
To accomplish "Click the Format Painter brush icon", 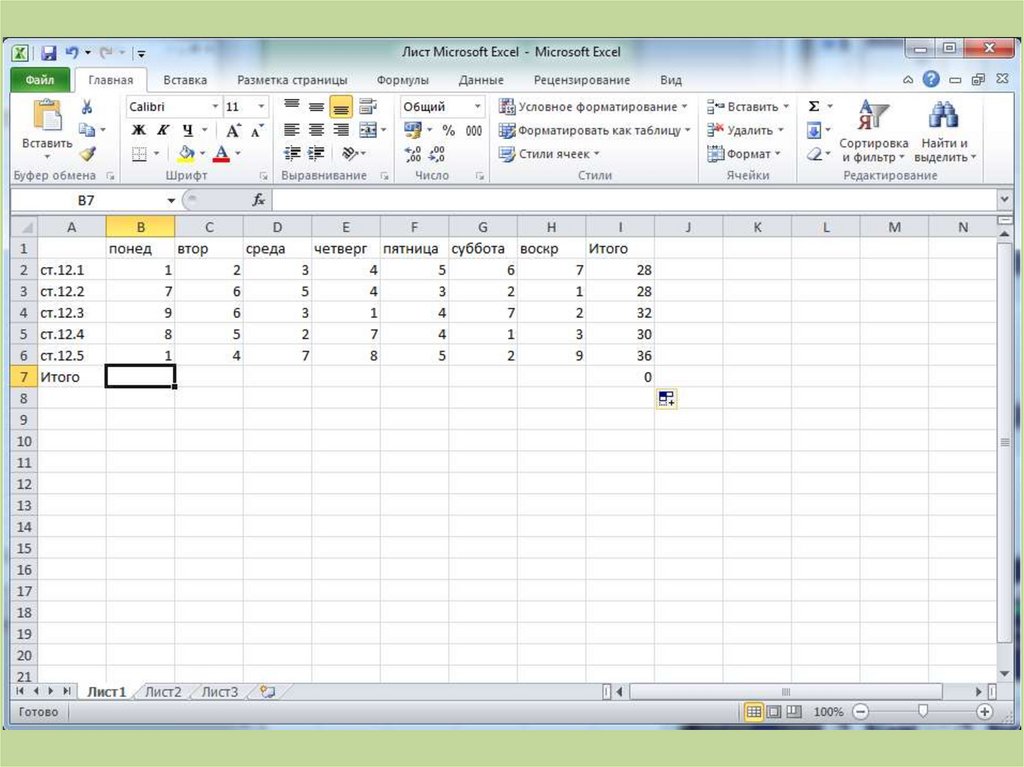I will pyautogui.click(x=87, y=154).
